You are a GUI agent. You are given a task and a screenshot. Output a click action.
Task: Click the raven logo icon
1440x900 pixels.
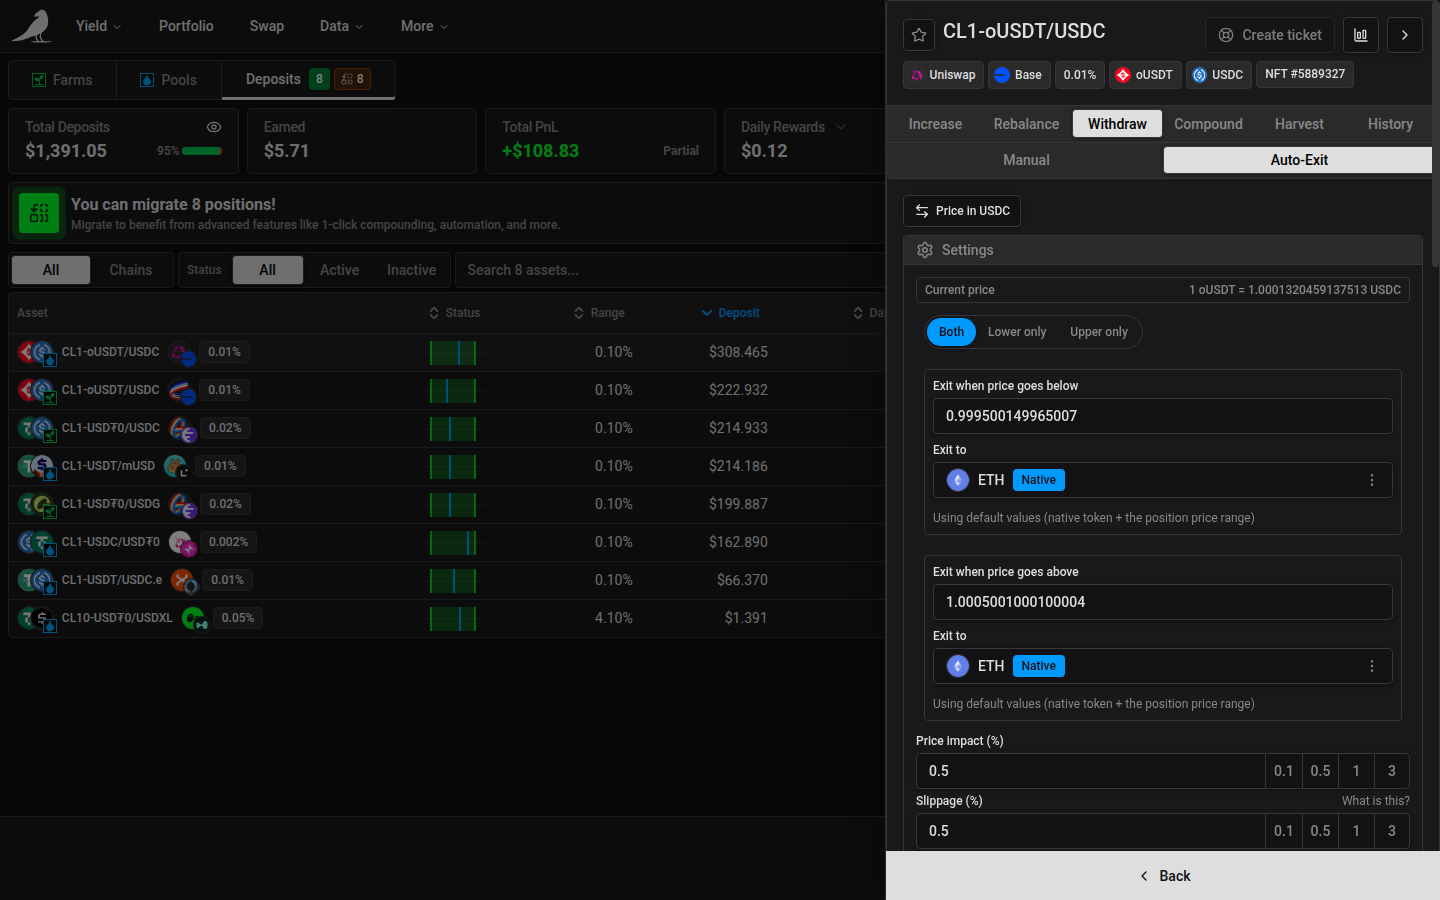32,27
